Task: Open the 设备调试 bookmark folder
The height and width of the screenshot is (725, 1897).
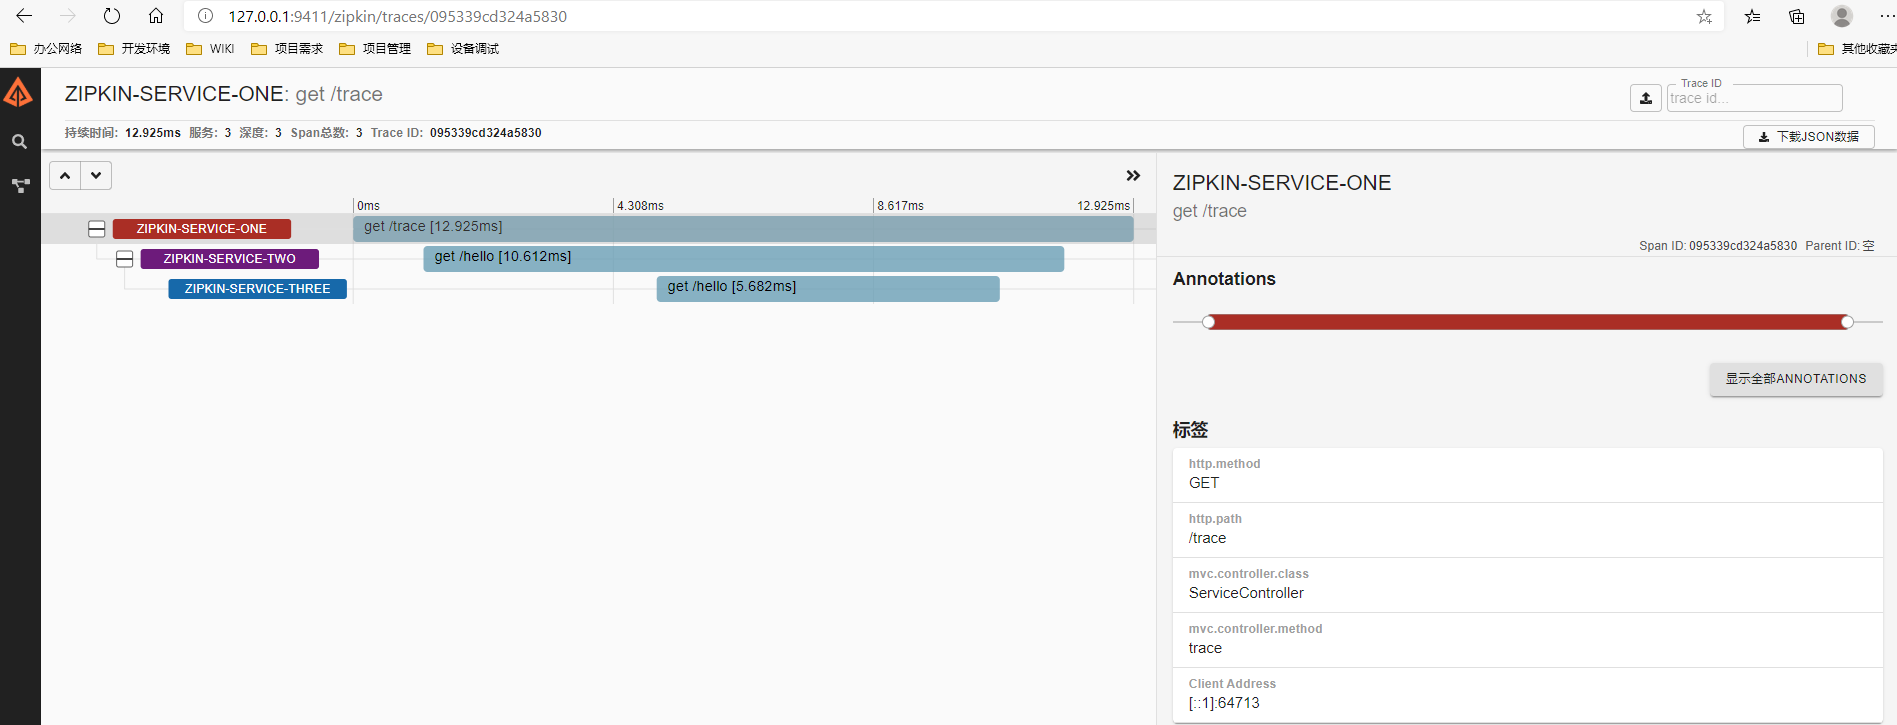Action: tap(463, 49)
